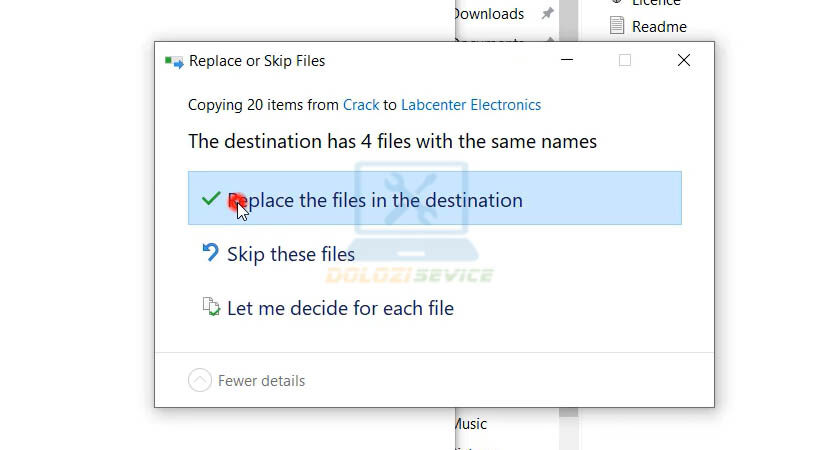
Task: Close the Replace or Skip Files dialog
Action: click(x=684, y=61)
